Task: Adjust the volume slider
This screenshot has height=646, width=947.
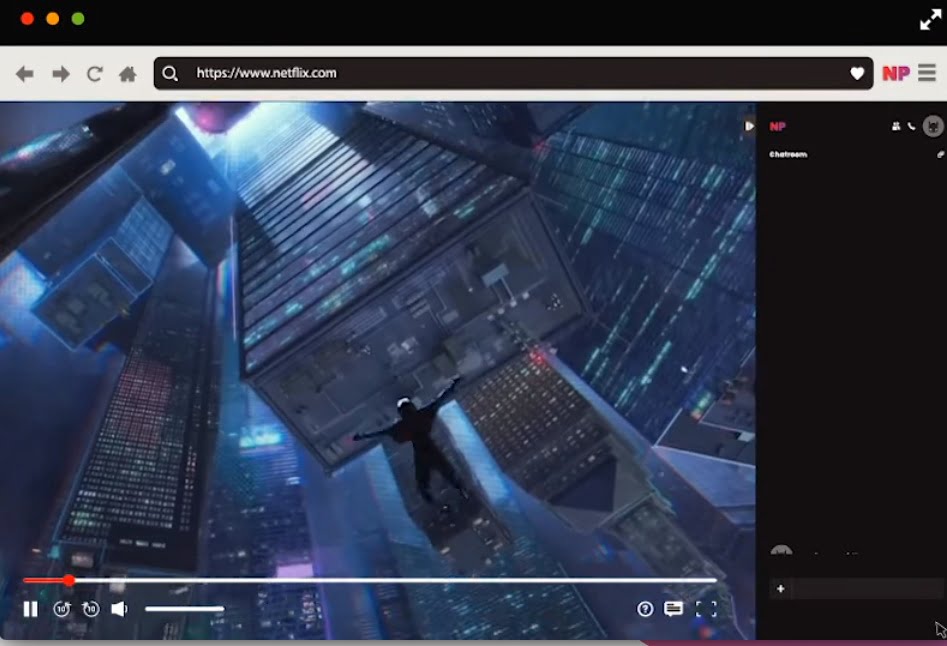Action: pyautogui.click(x=185, y=609)
